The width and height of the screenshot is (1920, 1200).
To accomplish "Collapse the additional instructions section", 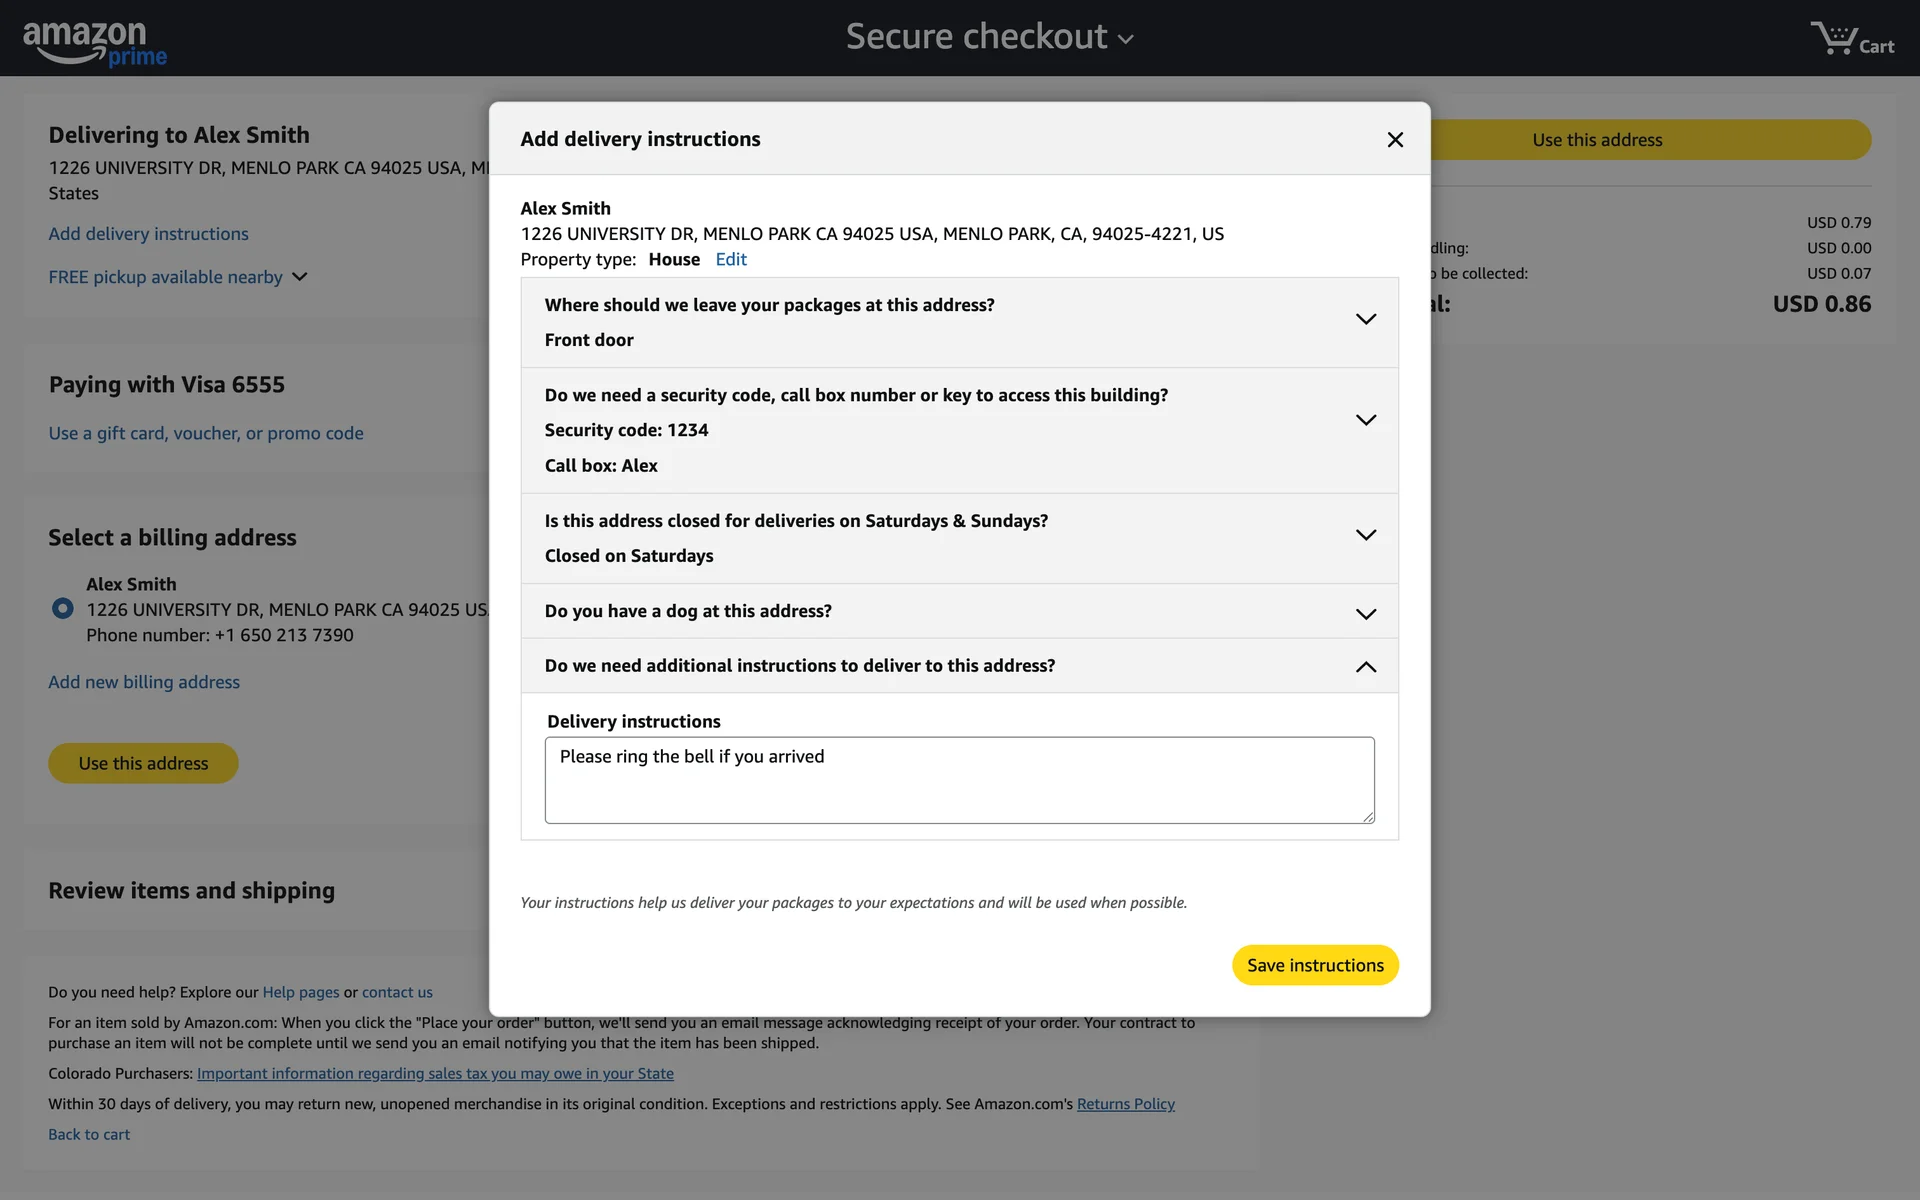I will click(1365, 667).
